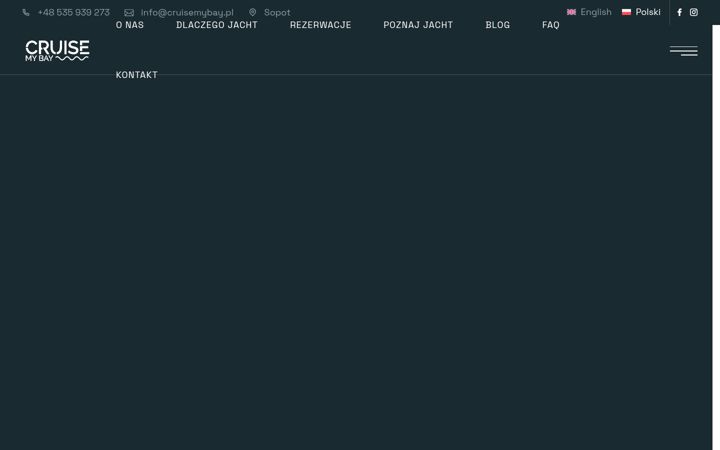
Task: Switch language to English
Action: point(596,12)
